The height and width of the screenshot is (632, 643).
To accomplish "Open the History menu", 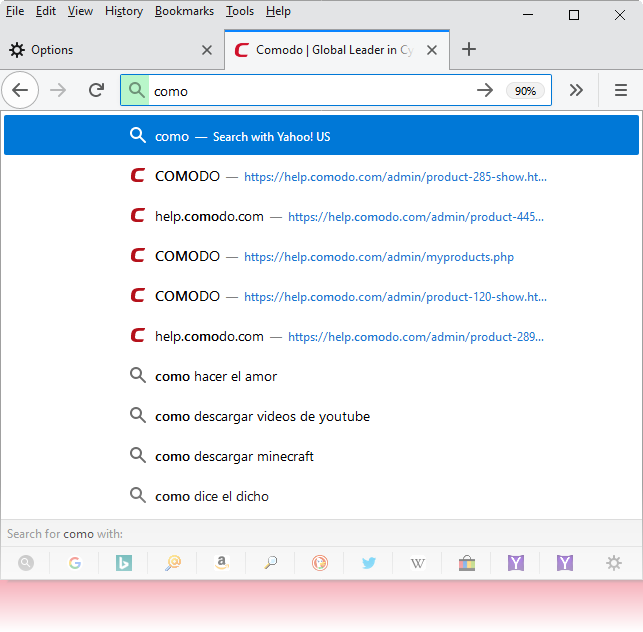I will point(124,11).
